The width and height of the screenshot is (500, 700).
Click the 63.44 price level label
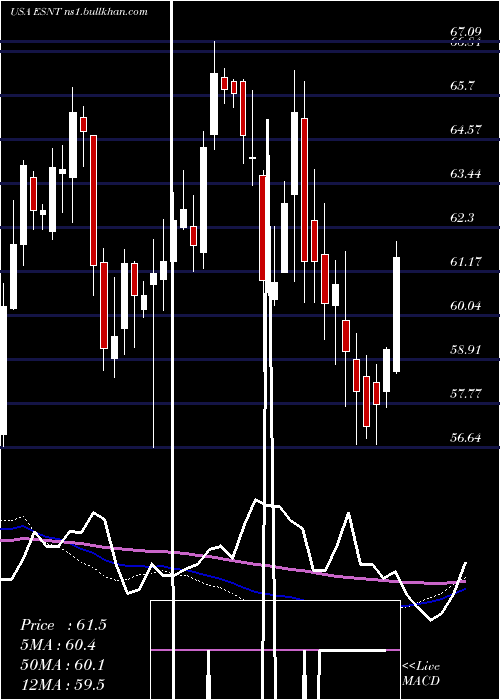466,174
